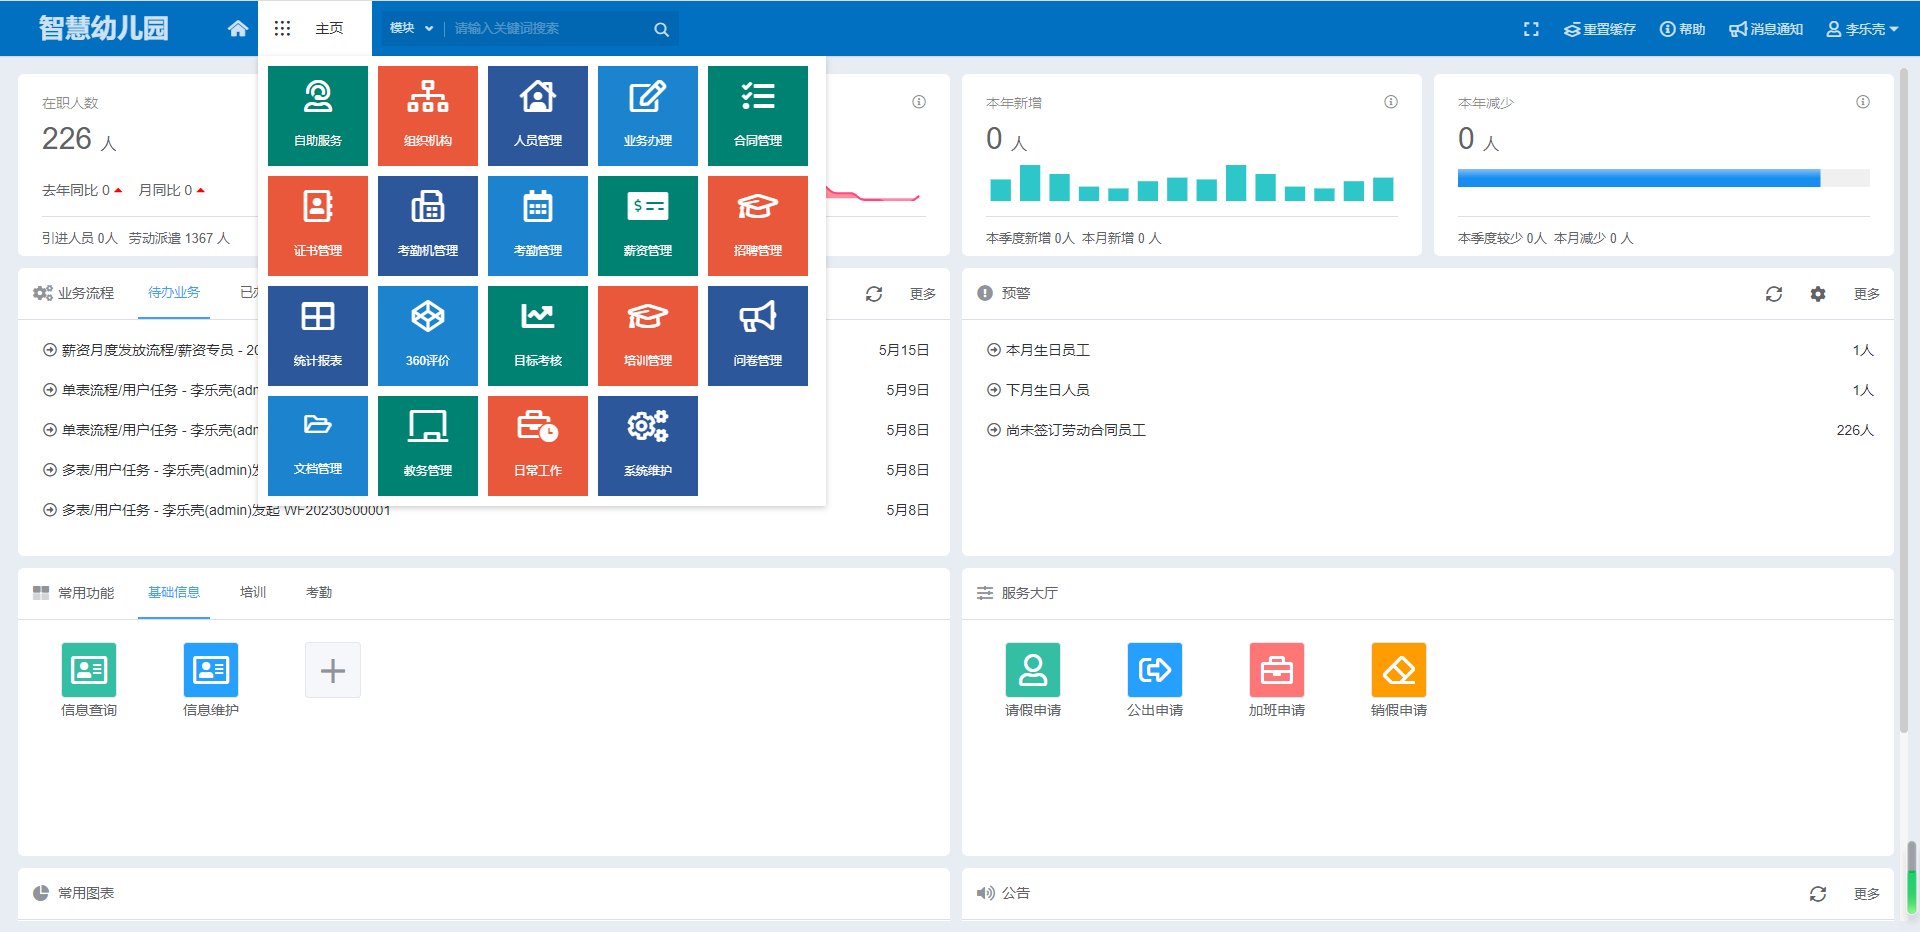Open 预警 panel settings gear

point(1818,294)
